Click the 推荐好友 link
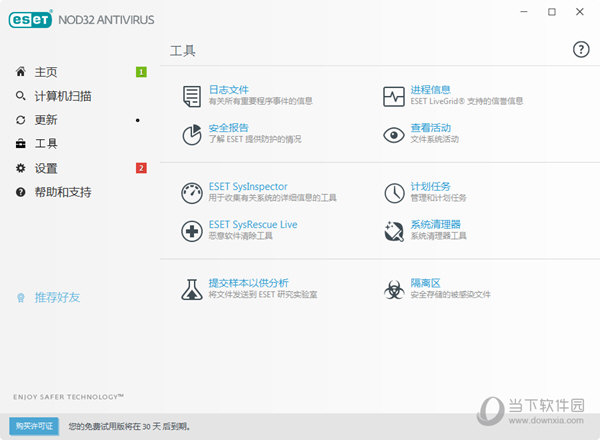The height and width of the screenshot is (440, 600). (57, 297)
